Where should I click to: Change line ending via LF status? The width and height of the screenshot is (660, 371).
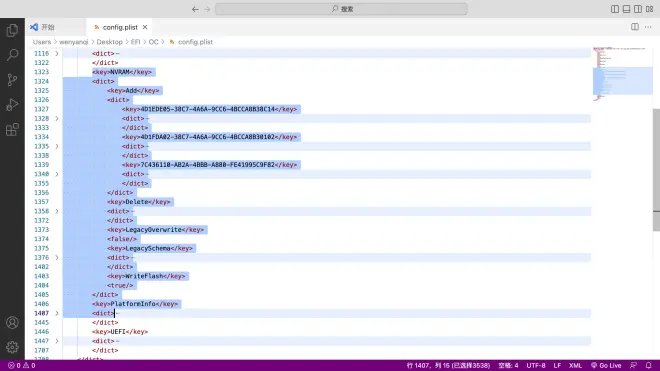click(557, 366)
